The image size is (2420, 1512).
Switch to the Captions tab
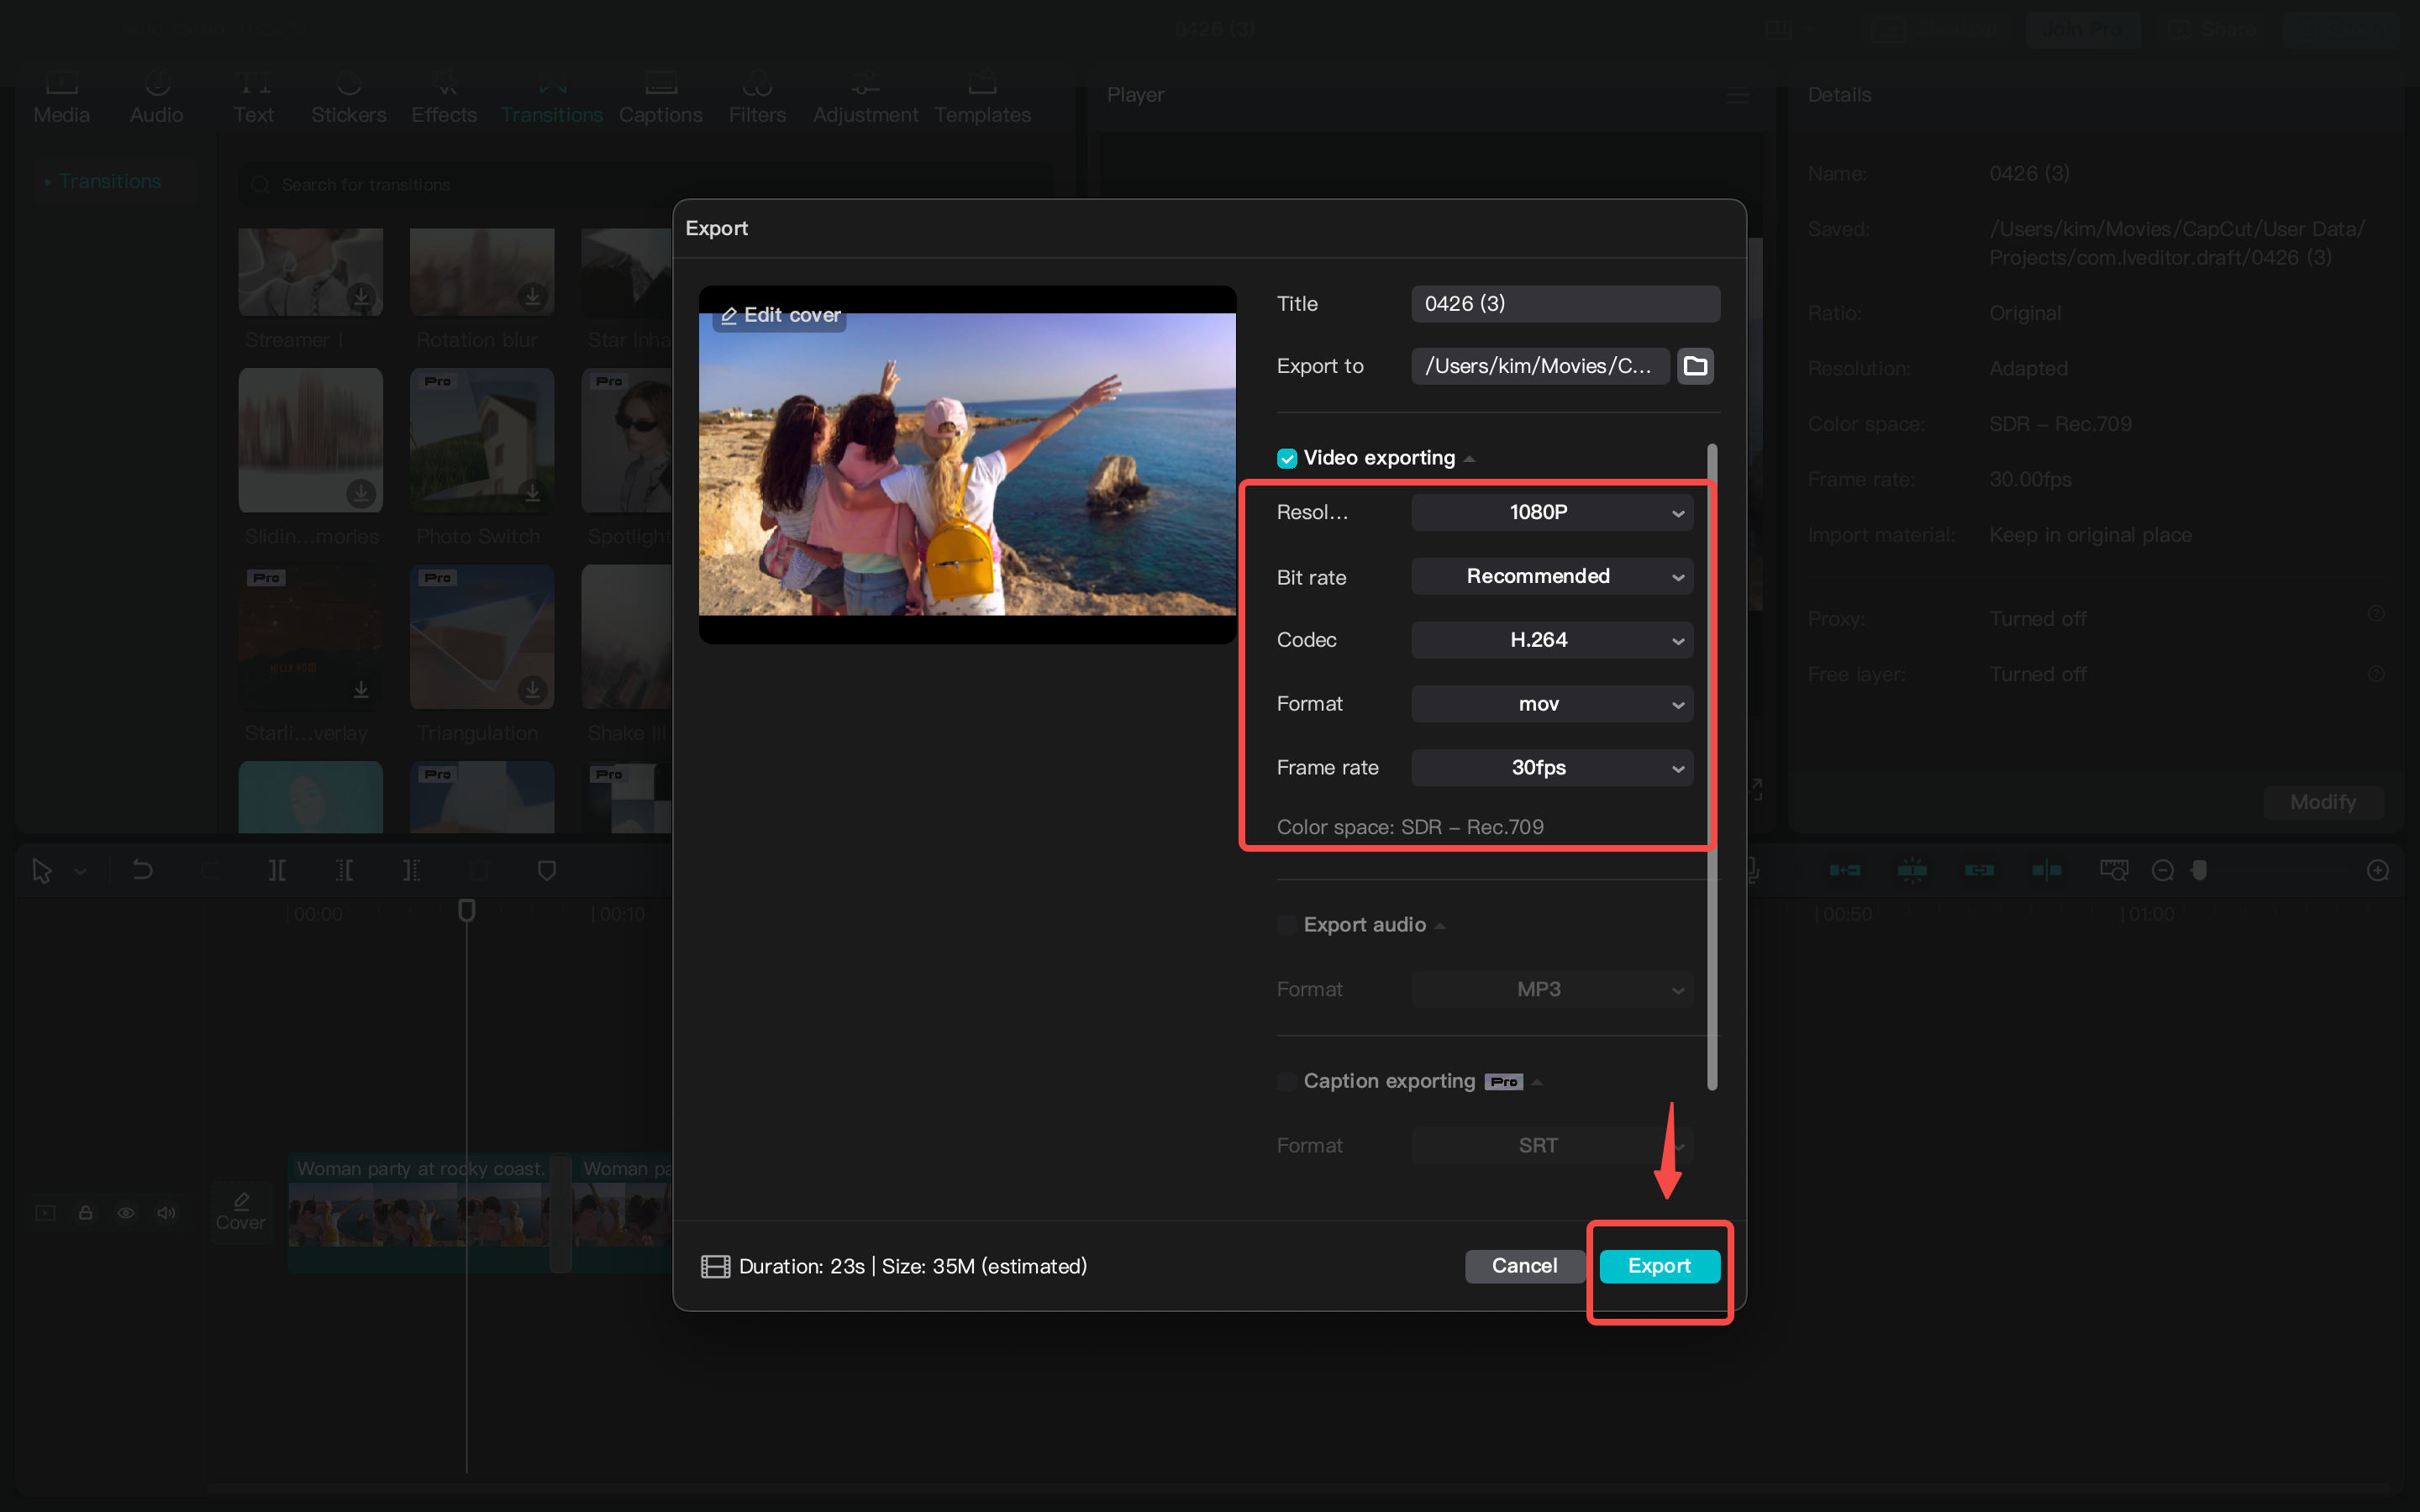coord(660,95)
